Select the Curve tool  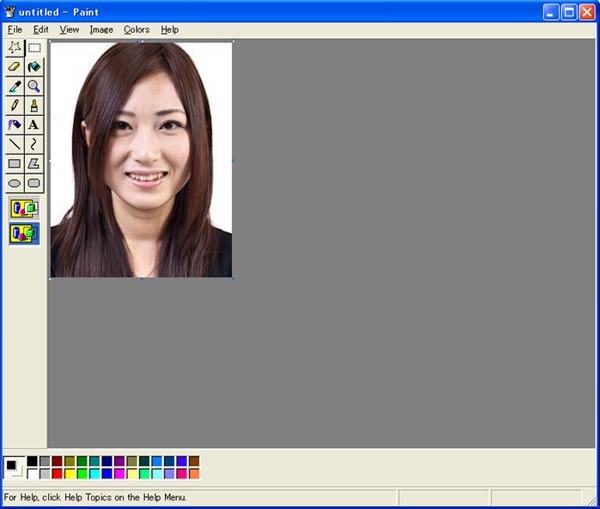coord(34,144)
